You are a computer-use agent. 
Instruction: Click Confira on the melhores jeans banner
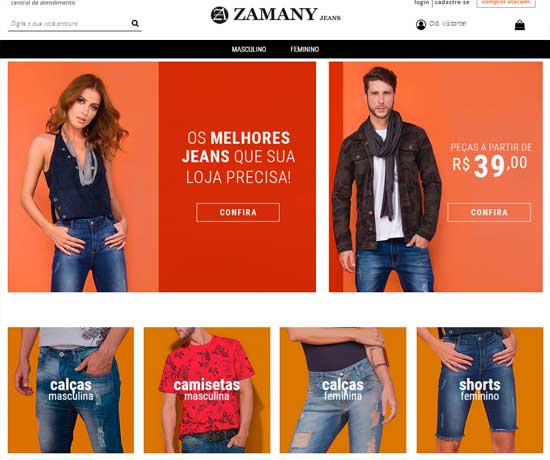point(238,212)
